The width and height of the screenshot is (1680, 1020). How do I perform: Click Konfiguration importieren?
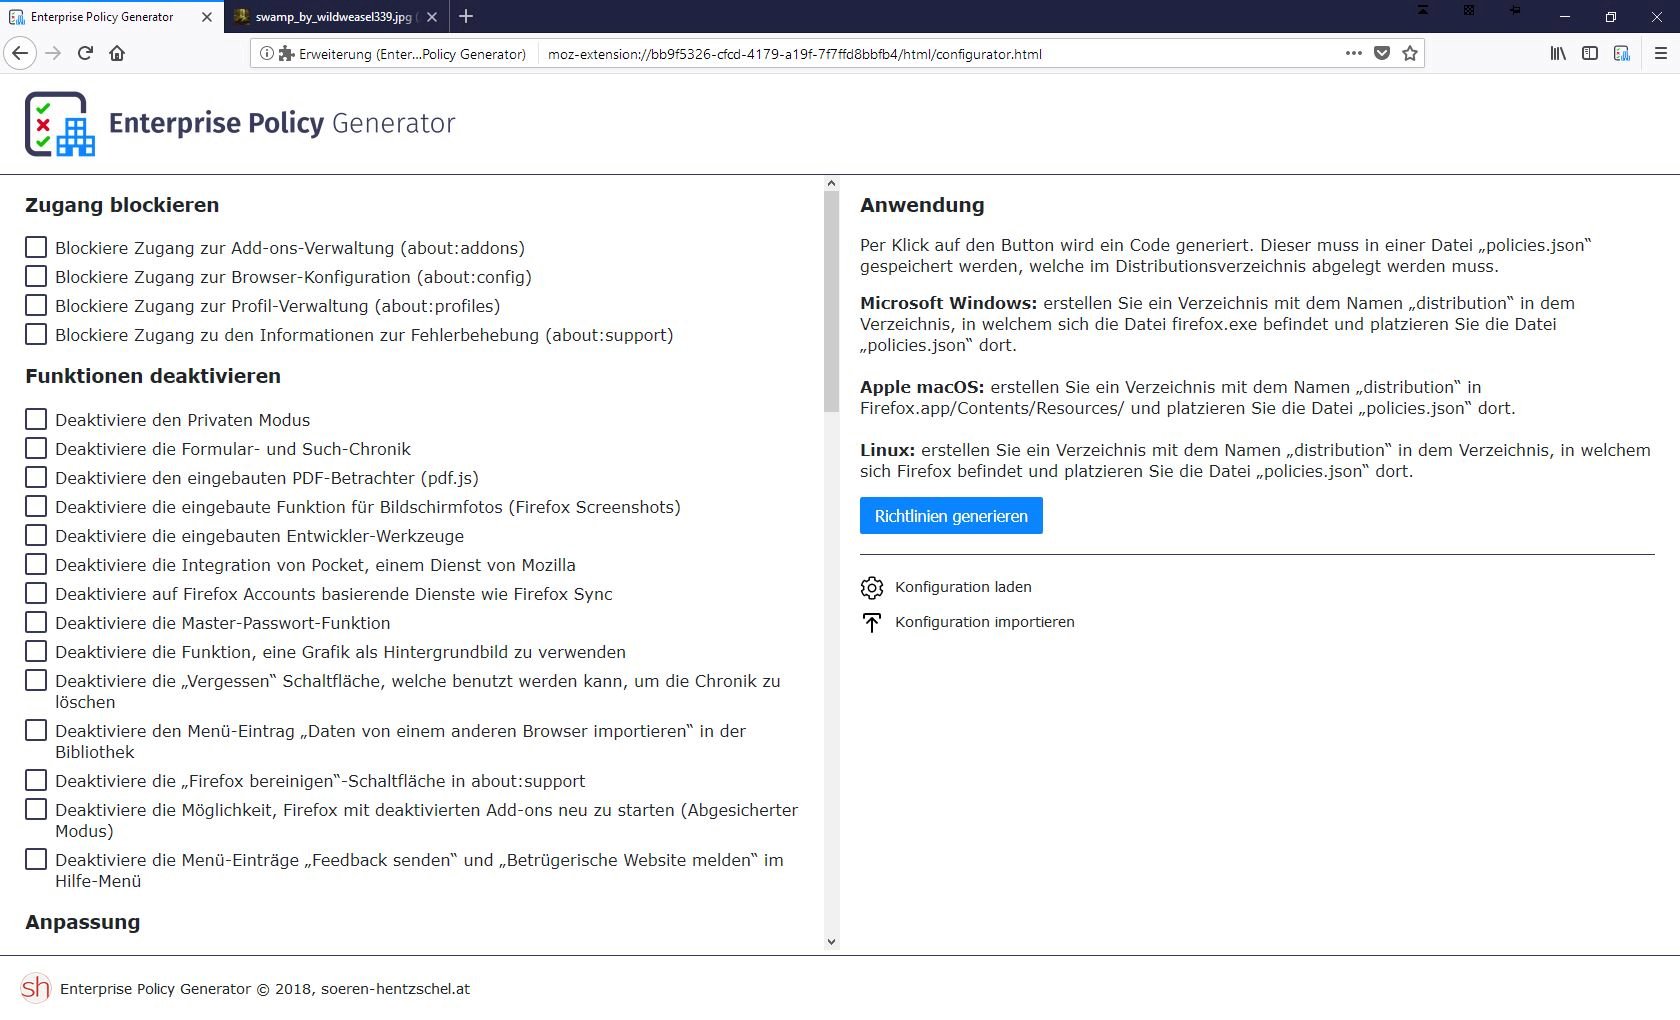(985, 622)
